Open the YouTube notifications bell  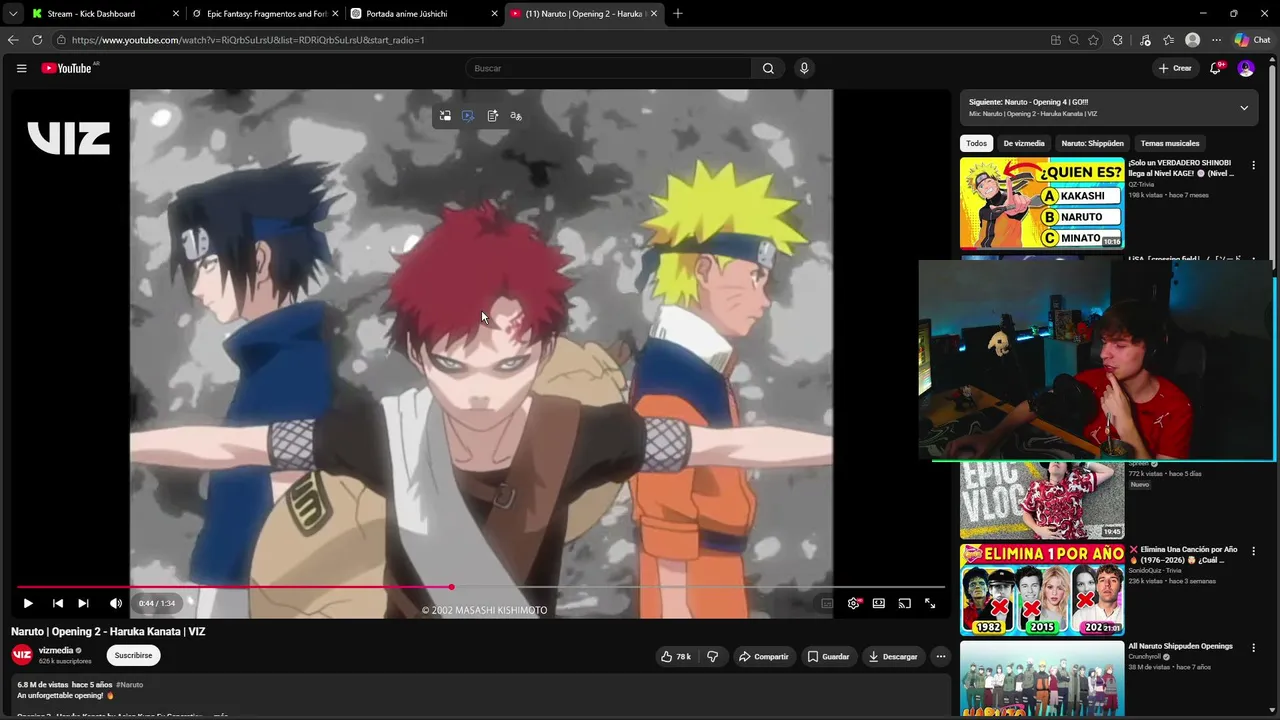click(x=1215, y=68)
